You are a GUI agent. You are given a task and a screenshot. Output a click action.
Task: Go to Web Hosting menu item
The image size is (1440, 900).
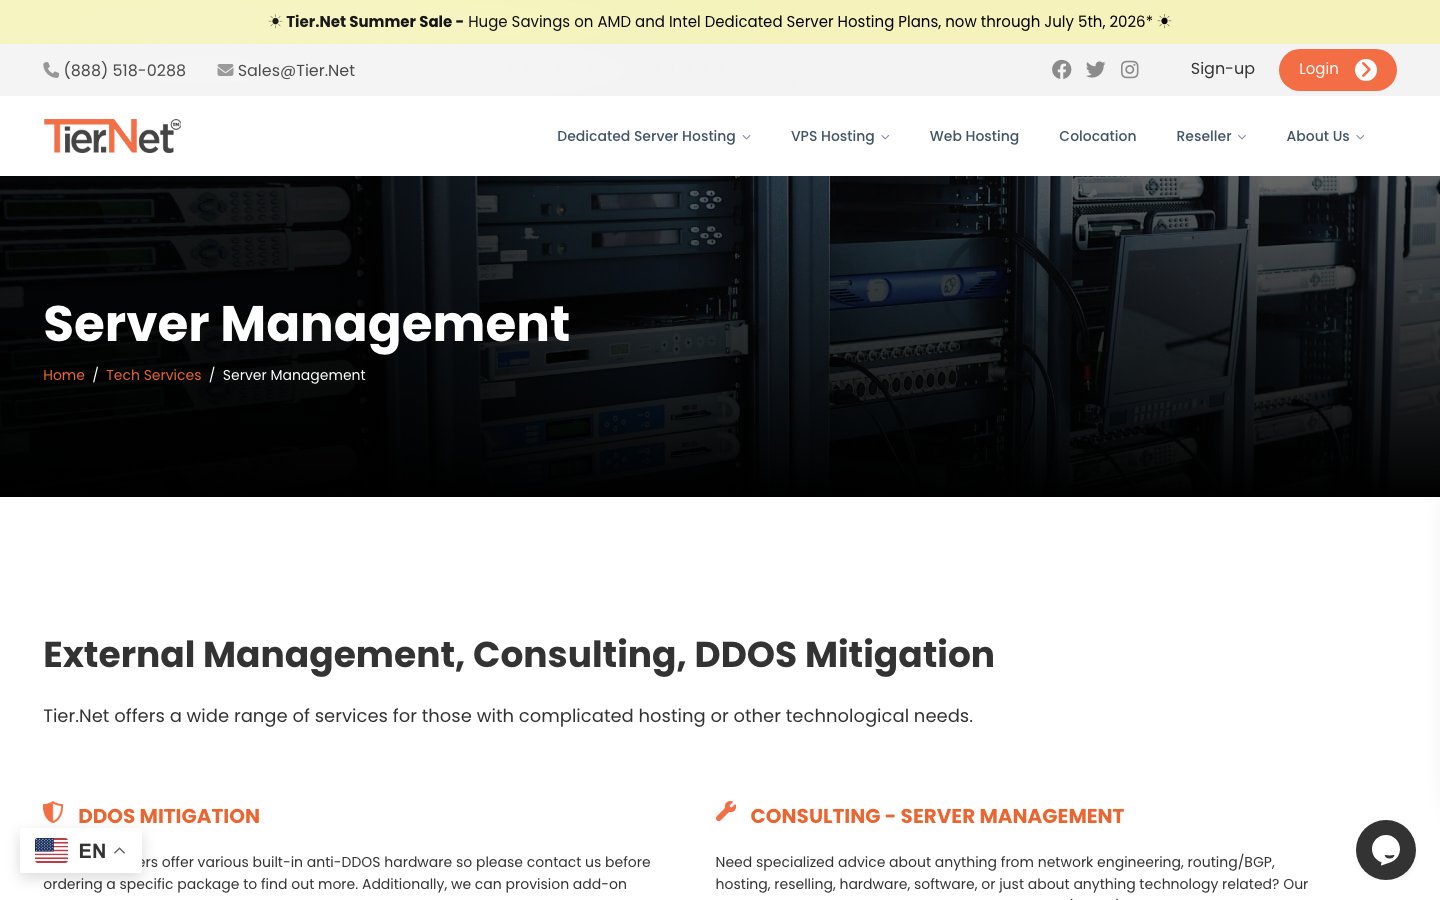974,136
